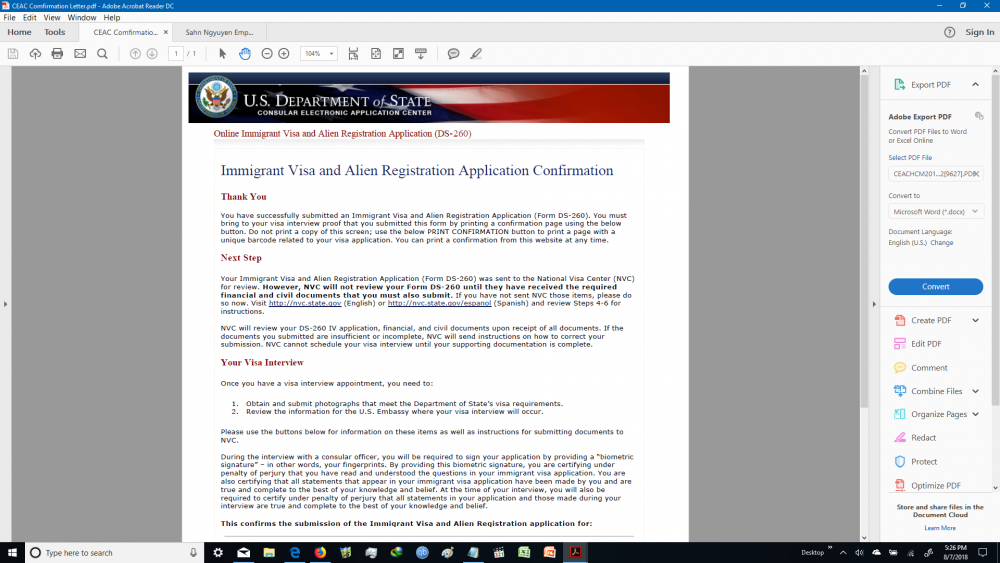Open the nvc.state.gov/espanol link
The image size is (1000, 563).
(439, 303)
